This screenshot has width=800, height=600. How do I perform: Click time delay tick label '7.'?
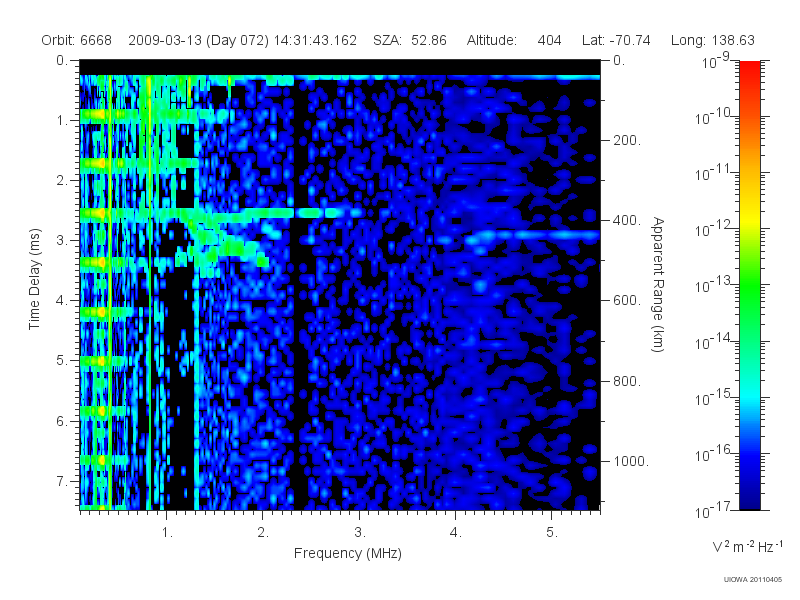[x=62, y=481]
